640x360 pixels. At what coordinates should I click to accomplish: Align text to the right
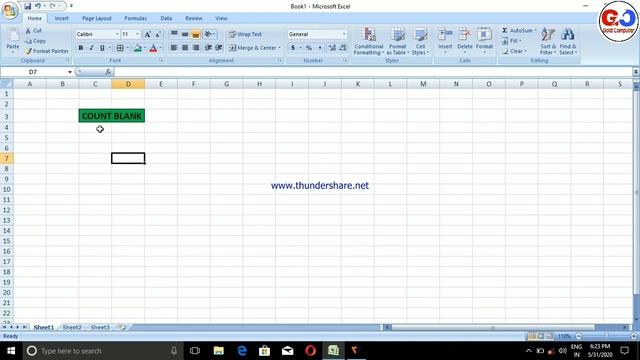(196, 48)
